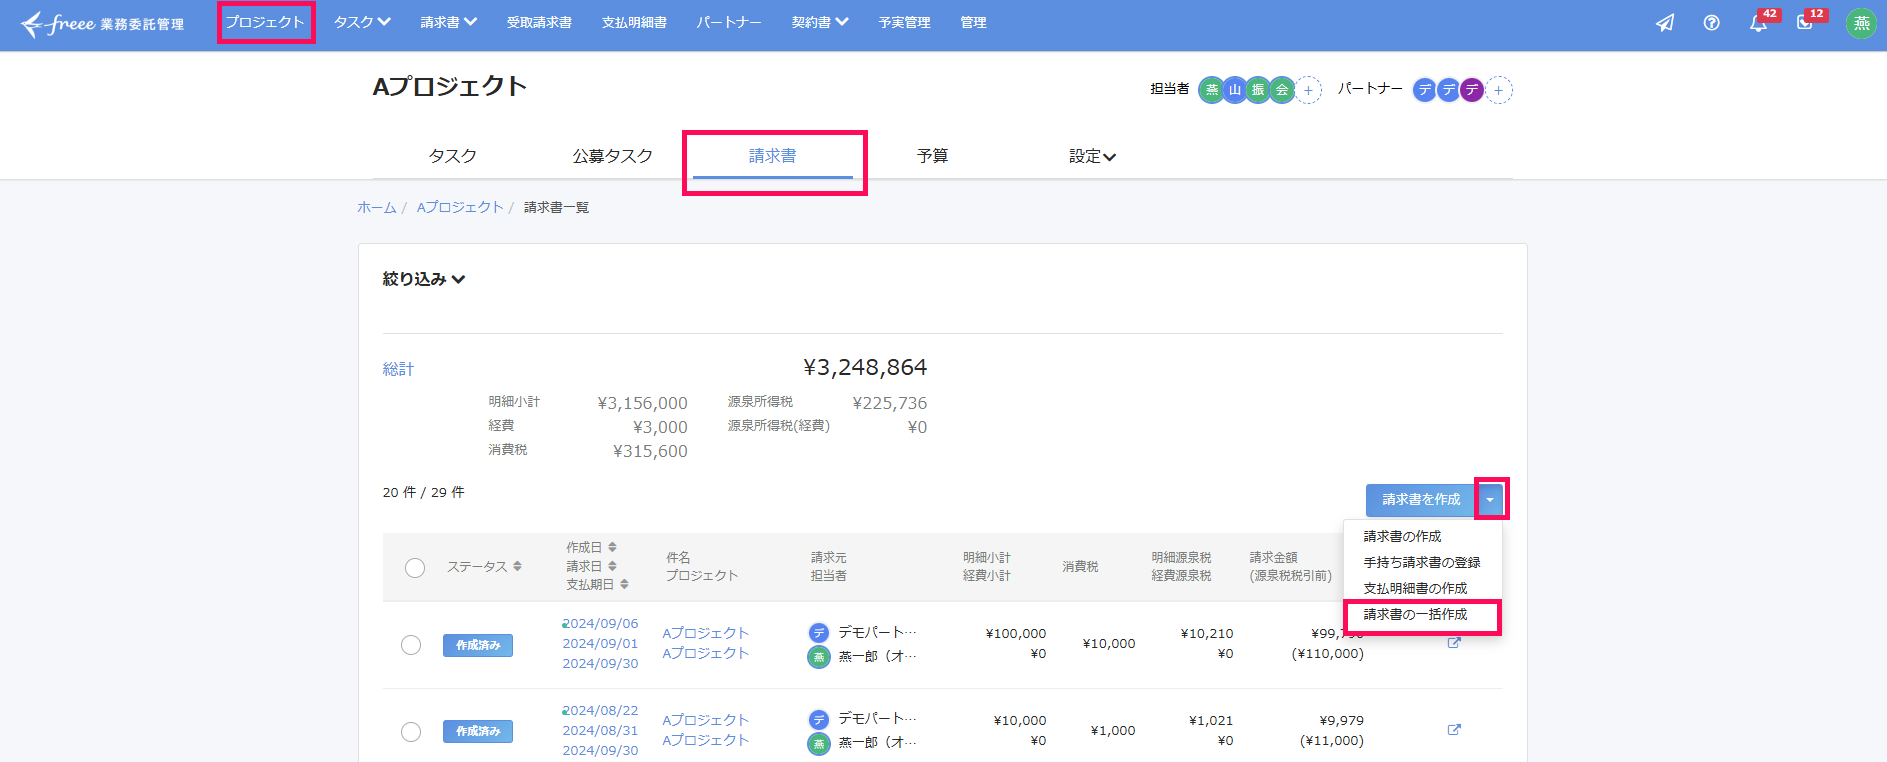The width and height of the screenshot is (1887, 762).
Task: Open 支払明細書 in top navigation
Action: (x=634, y=22)
